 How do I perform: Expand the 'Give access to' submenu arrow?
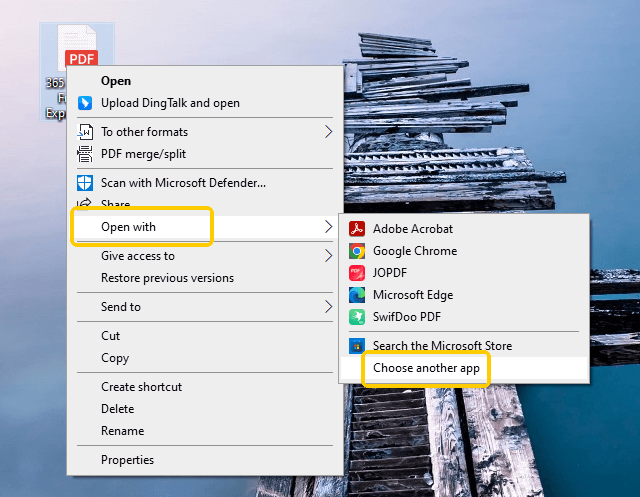click(x=328, y=256)
